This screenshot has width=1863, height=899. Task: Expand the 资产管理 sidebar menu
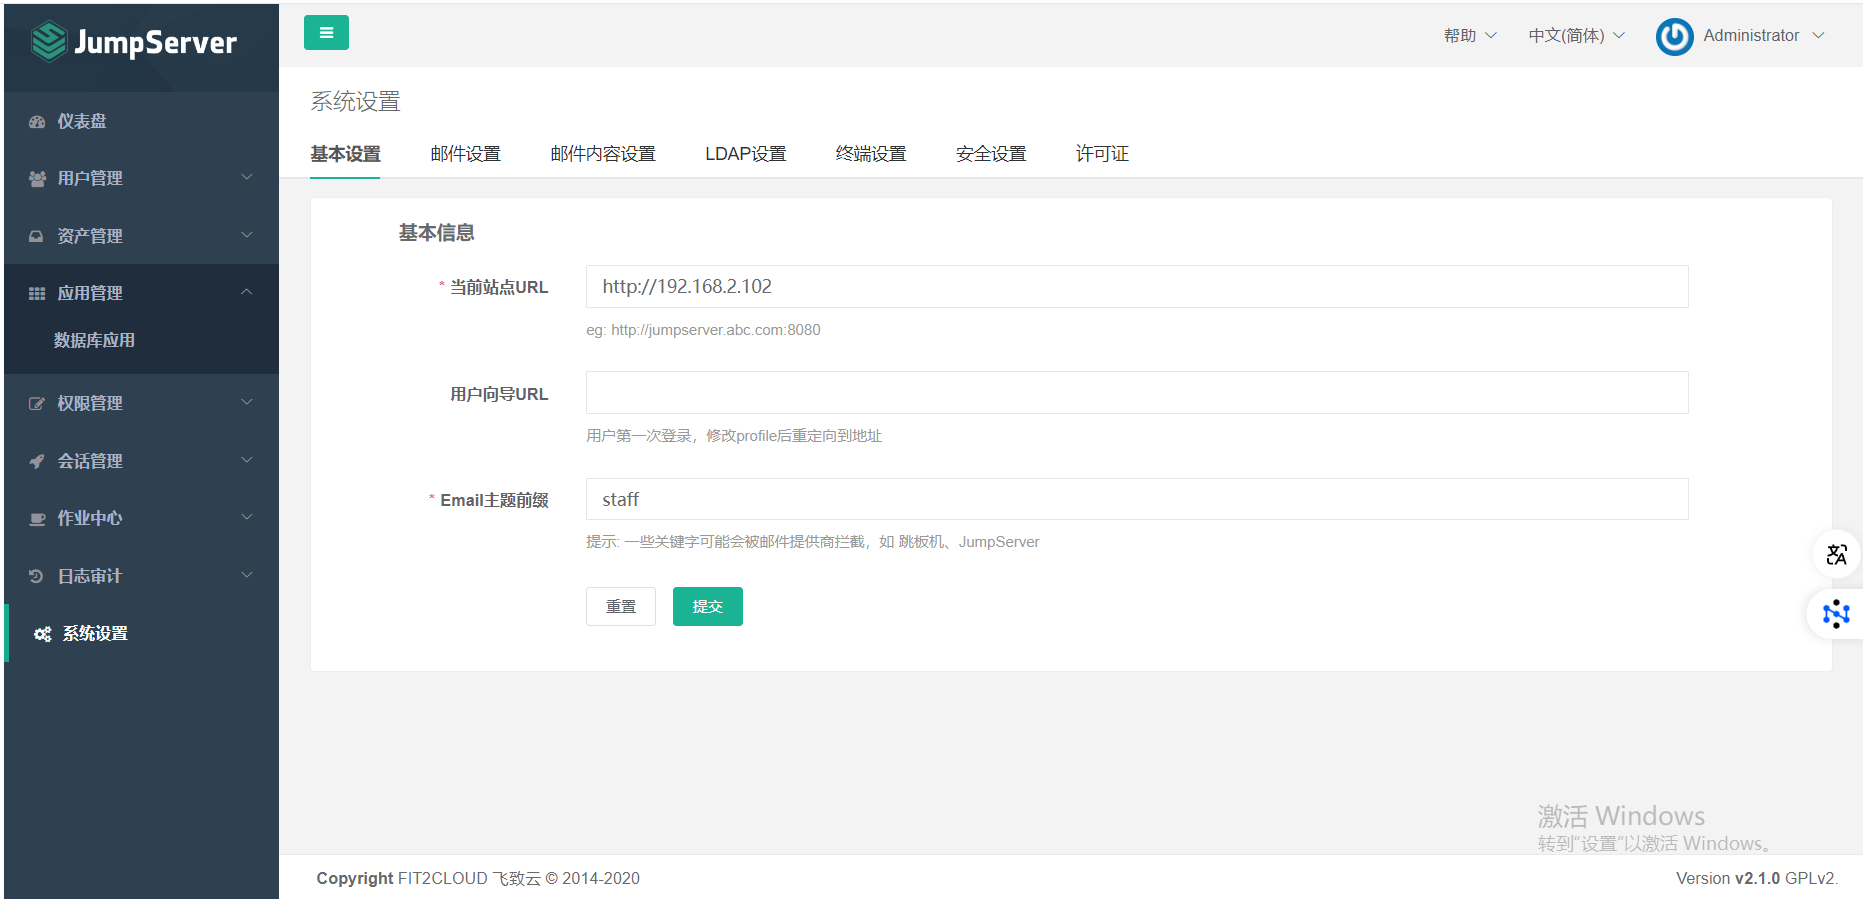coord(140,236)
